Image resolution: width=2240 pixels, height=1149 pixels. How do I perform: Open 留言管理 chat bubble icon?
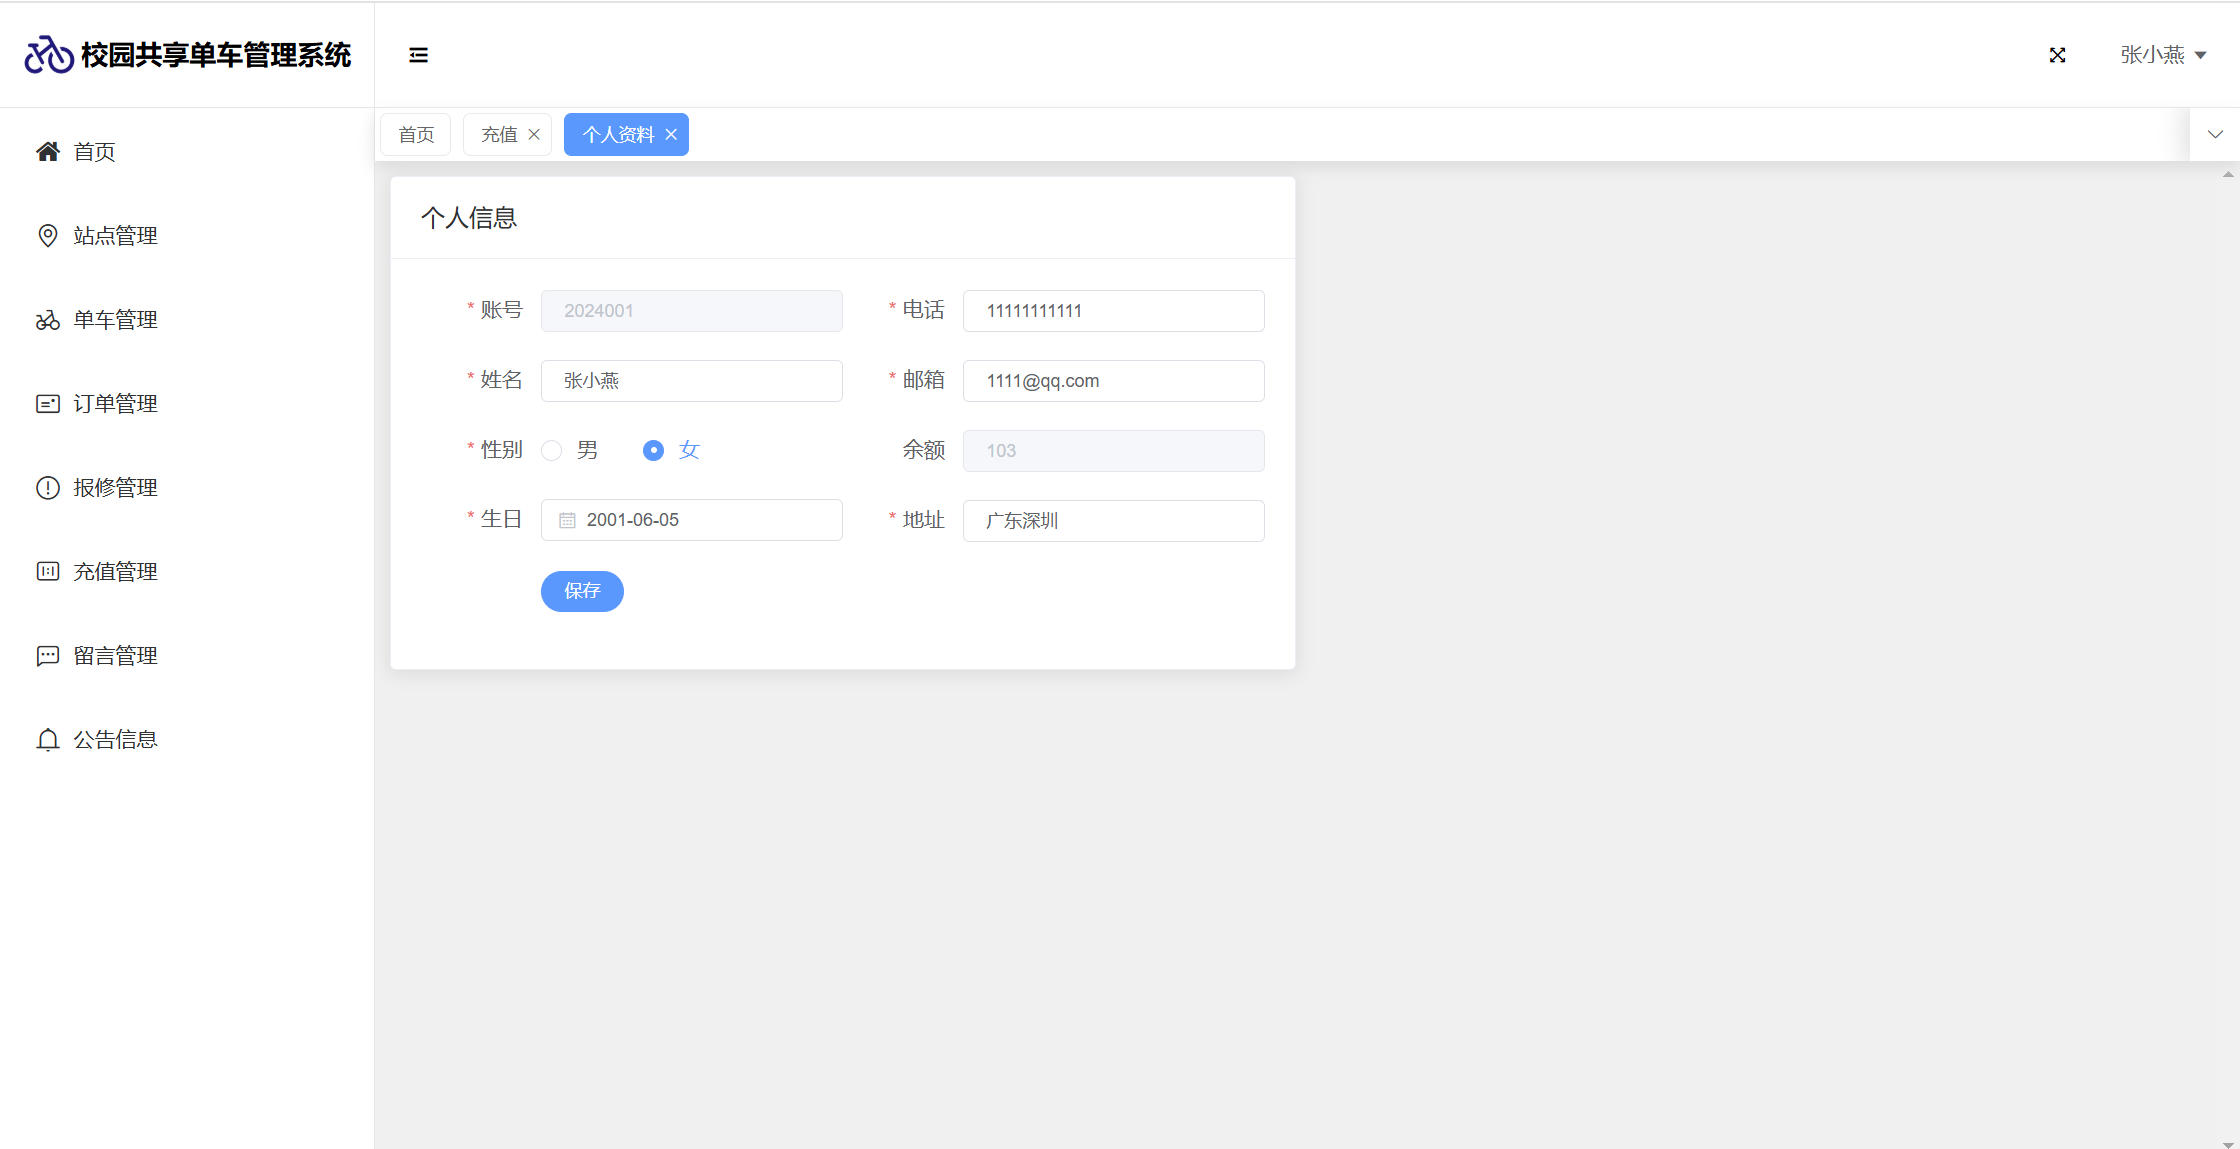(47, 656)
